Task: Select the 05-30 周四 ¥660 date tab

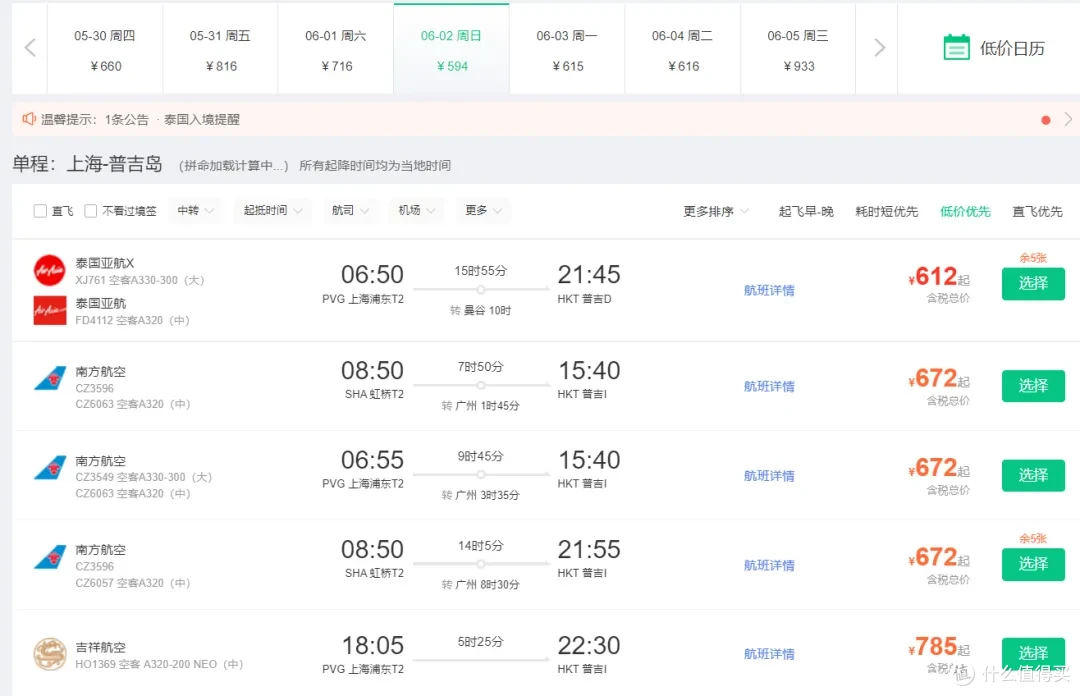Action: tap(105, 48)
